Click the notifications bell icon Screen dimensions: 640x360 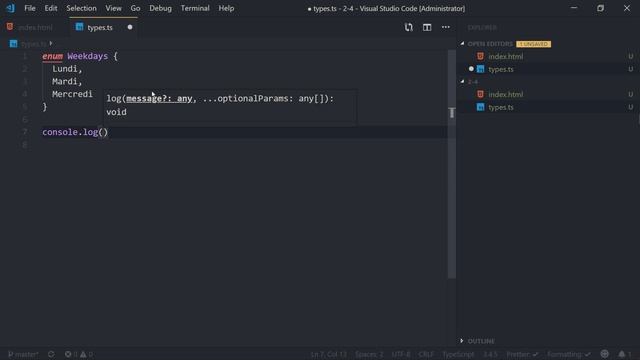(622, 354)
